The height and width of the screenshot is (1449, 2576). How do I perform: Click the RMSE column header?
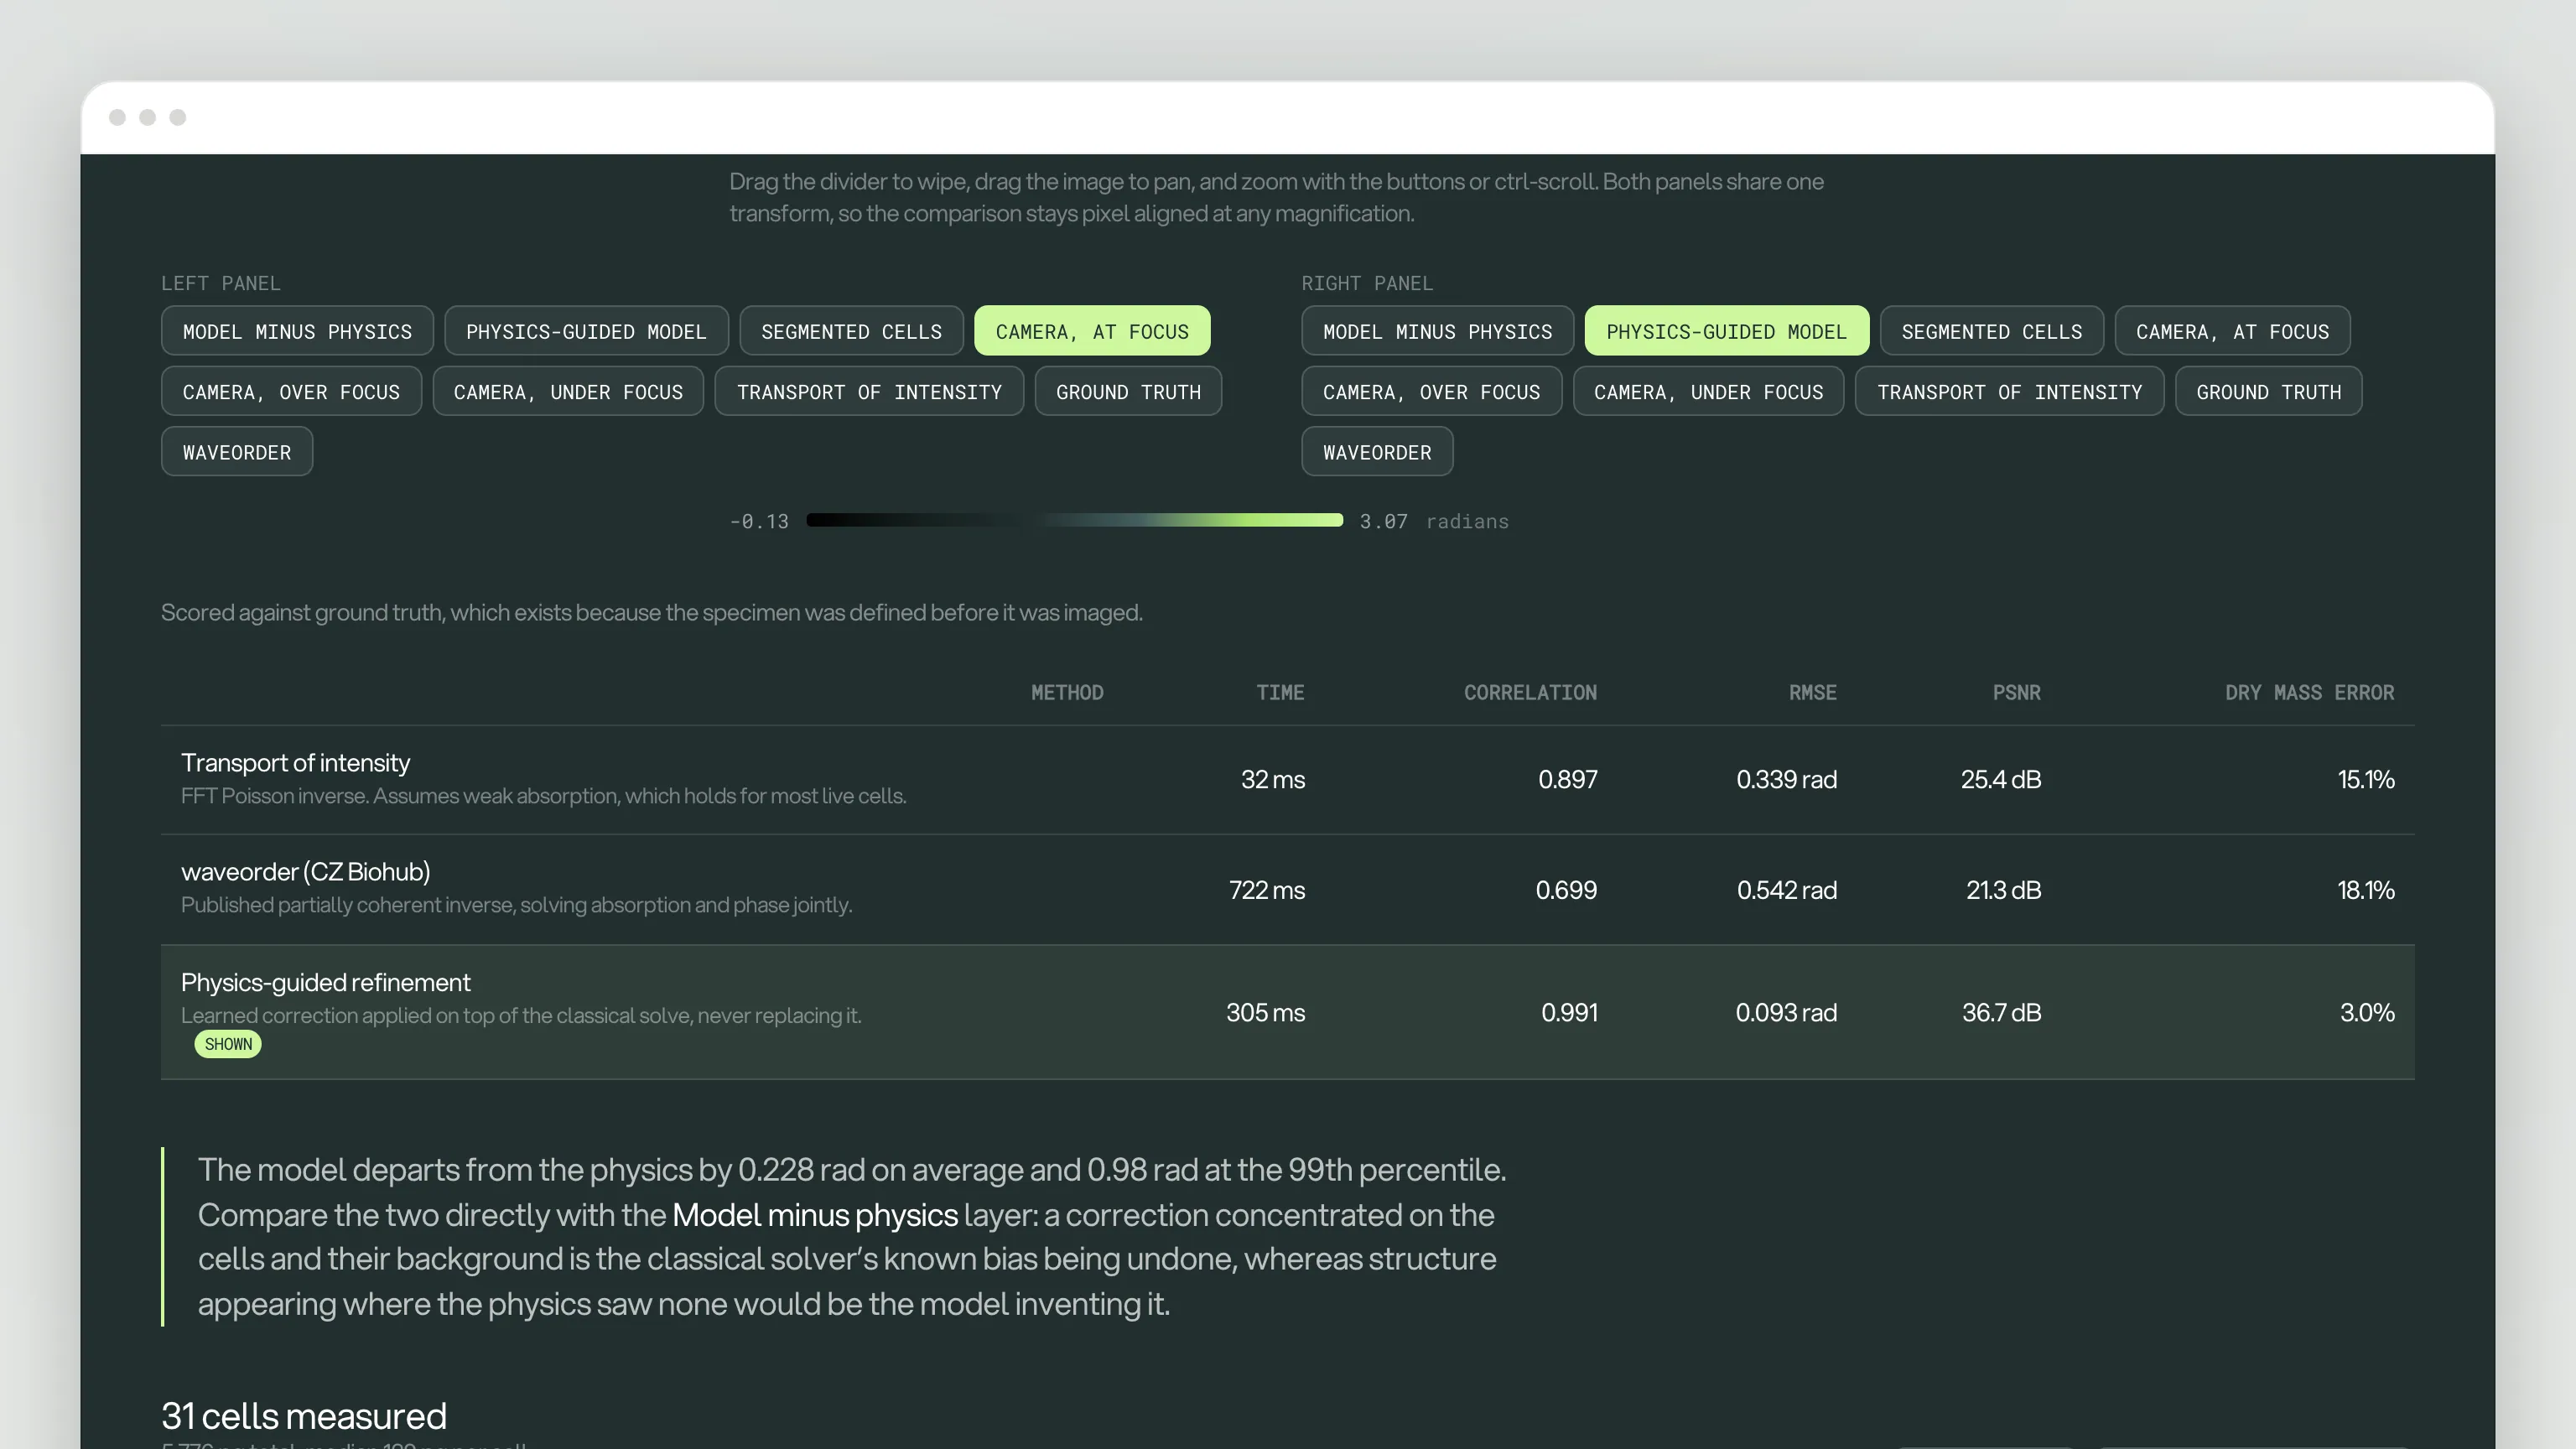tap(1812, 693)
